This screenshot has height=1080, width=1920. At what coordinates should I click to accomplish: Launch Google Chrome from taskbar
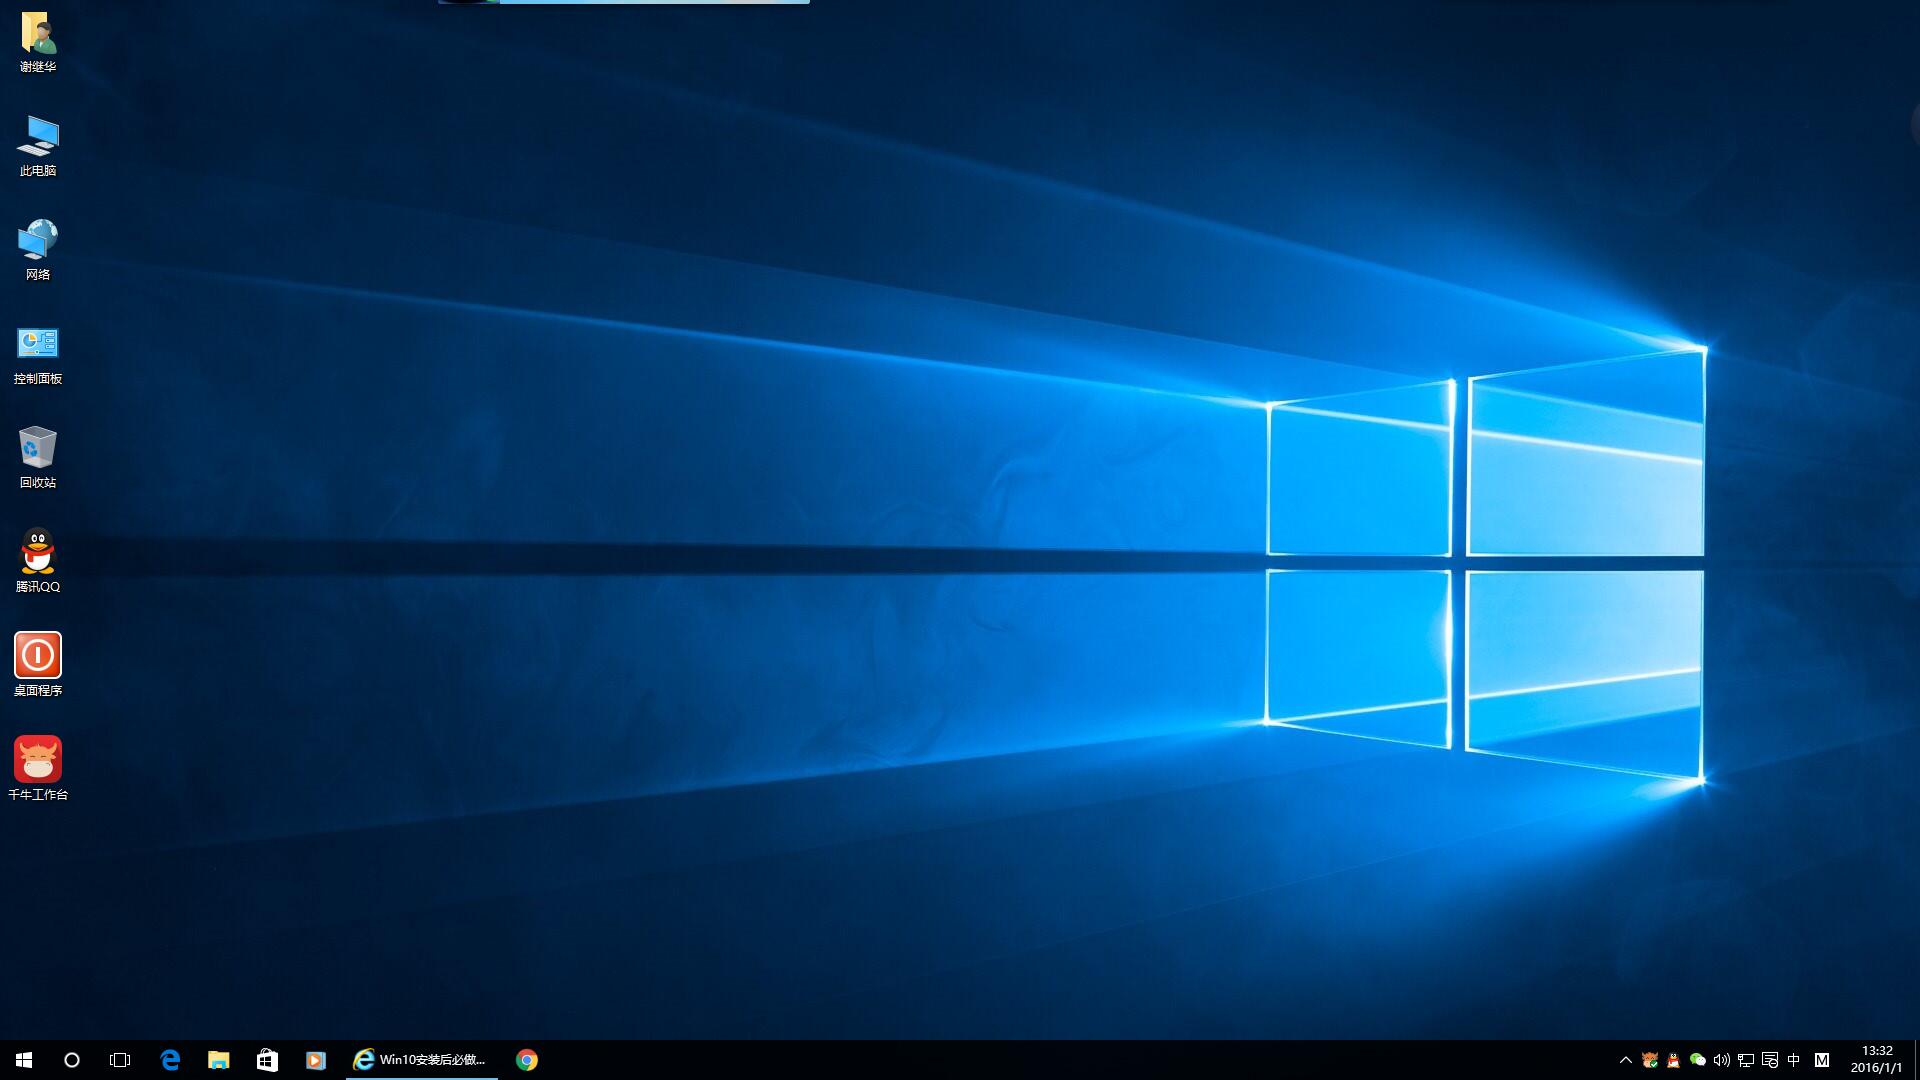[527, 1060]
